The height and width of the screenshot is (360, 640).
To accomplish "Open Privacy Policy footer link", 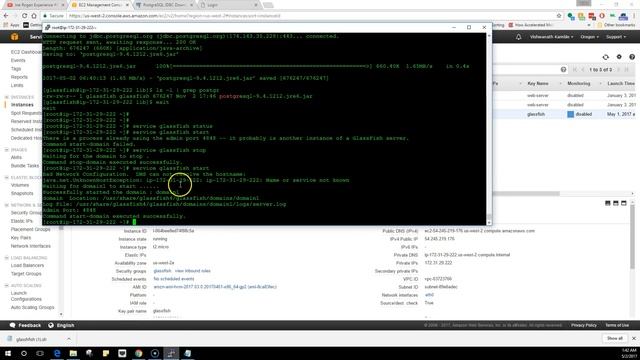I will pos(584,325).
